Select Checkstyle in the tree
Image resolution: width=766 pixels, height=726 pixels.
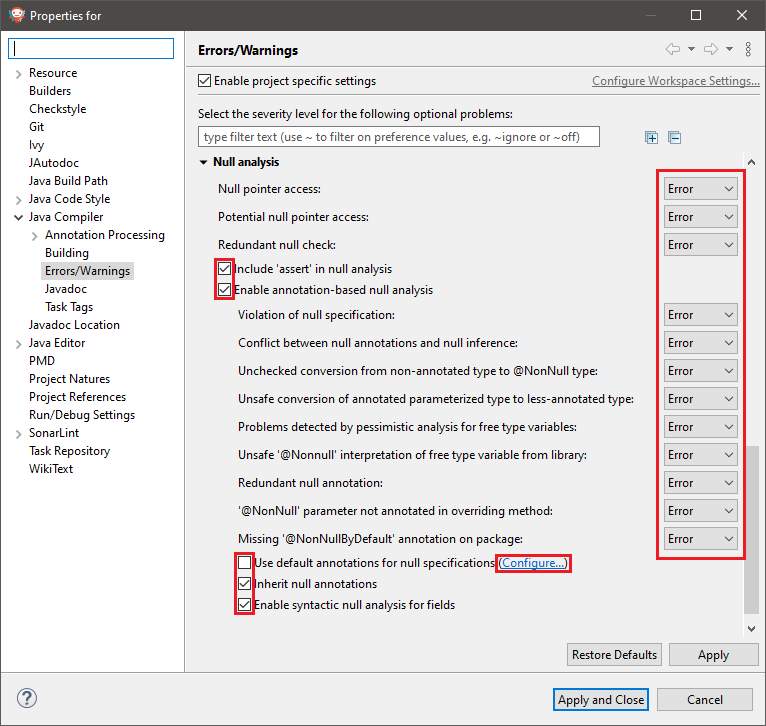58,109
